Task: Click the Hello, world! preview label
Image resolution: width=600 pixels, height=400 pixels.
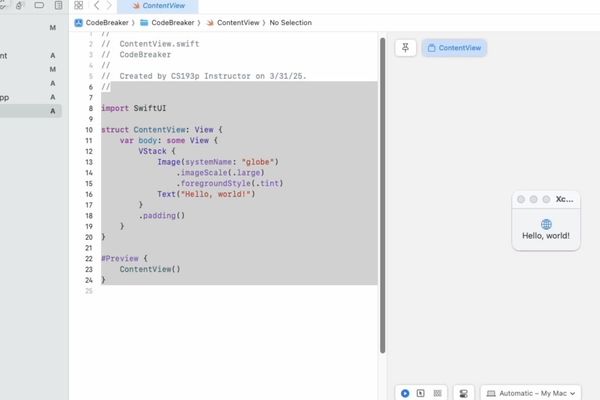Action: tap(546, 236)
